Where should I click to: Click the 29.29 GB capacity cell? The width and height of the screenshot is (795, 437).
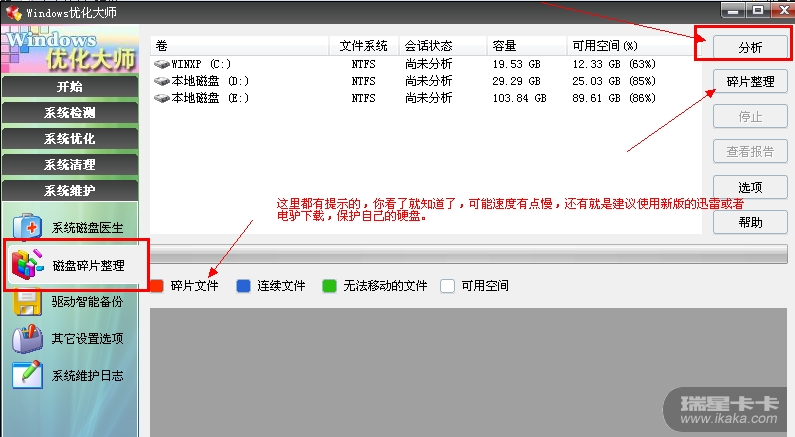(516, 81)
